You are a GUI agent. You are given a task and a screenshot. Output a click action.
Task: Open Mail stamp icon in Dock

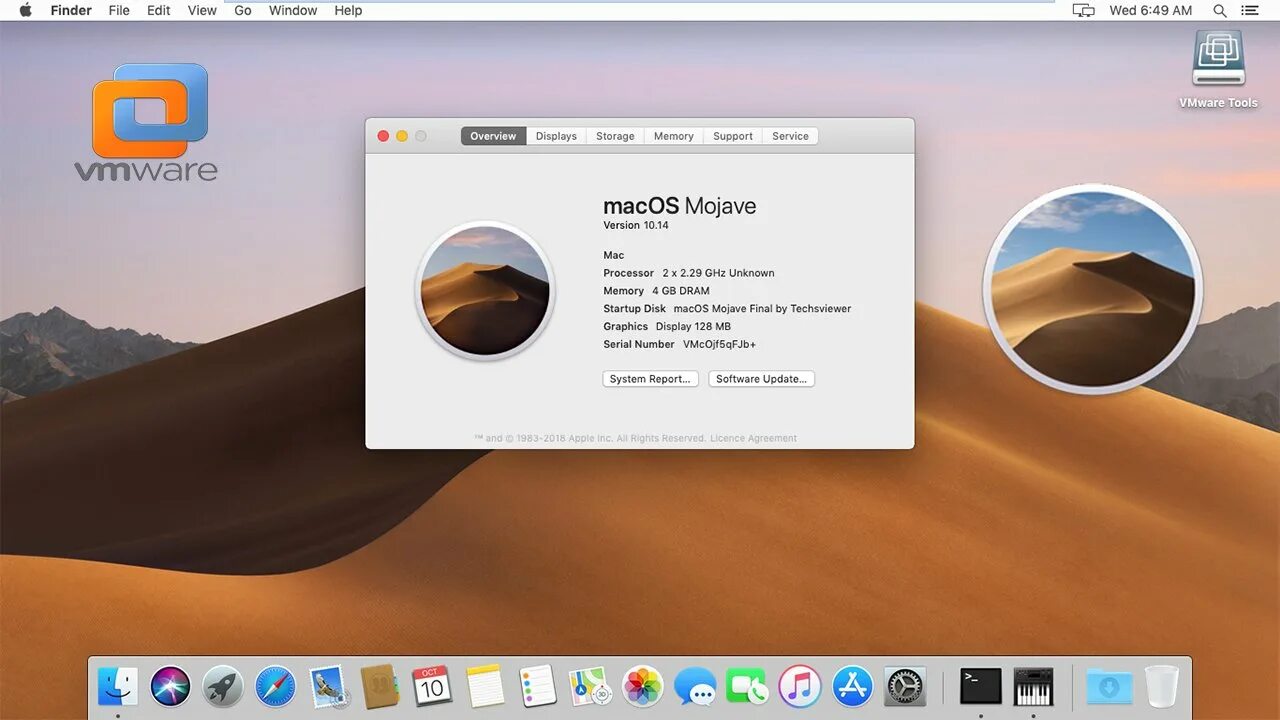(328, 687)
